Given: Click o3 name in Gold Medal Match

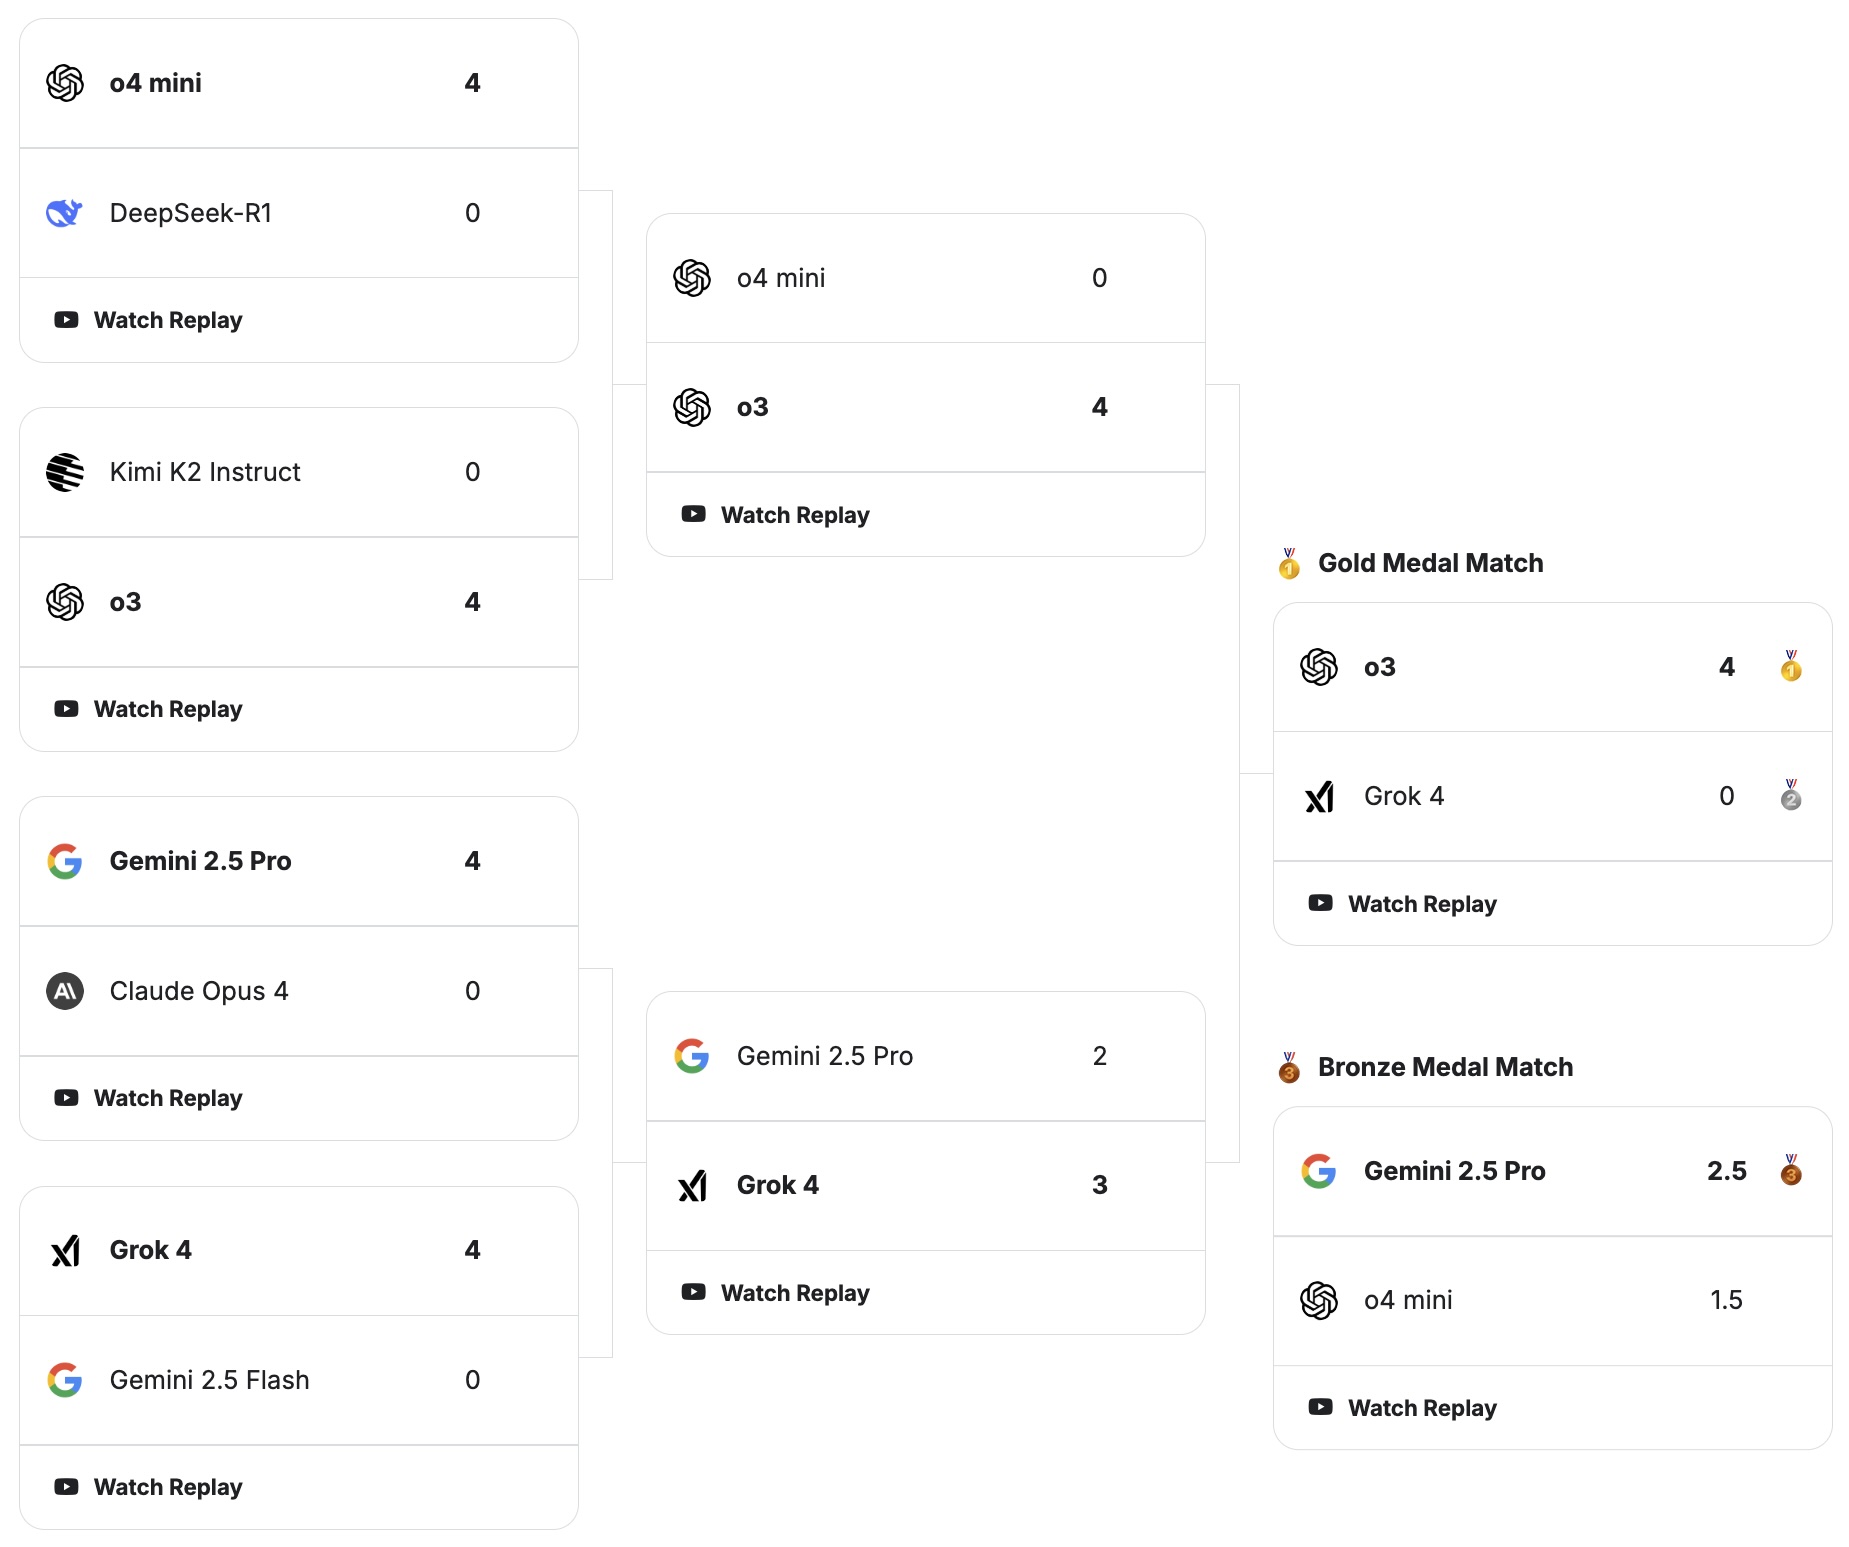Looking at the screenshot, I should click(1380, 667).
